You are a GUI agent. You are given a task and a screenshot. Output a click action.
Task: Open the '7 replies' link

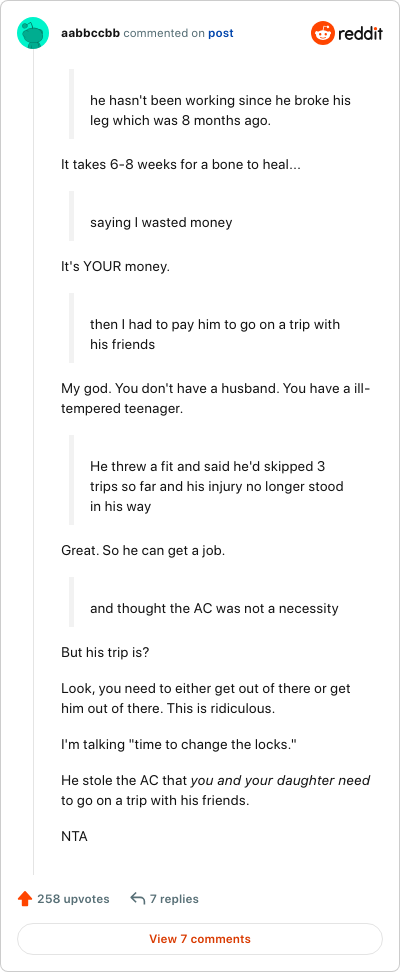click(174, 898)
